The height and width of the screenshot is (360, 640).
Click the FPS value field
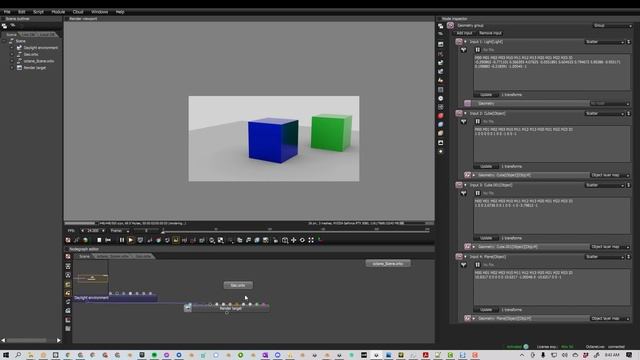tap(93, 231)
